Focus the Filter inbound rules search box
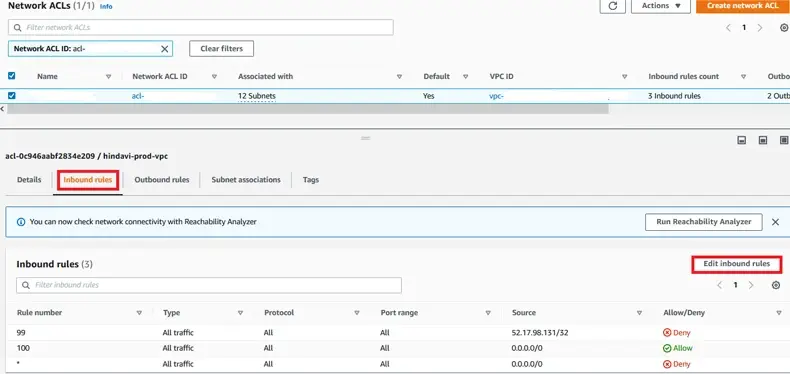 coord(209,285)
